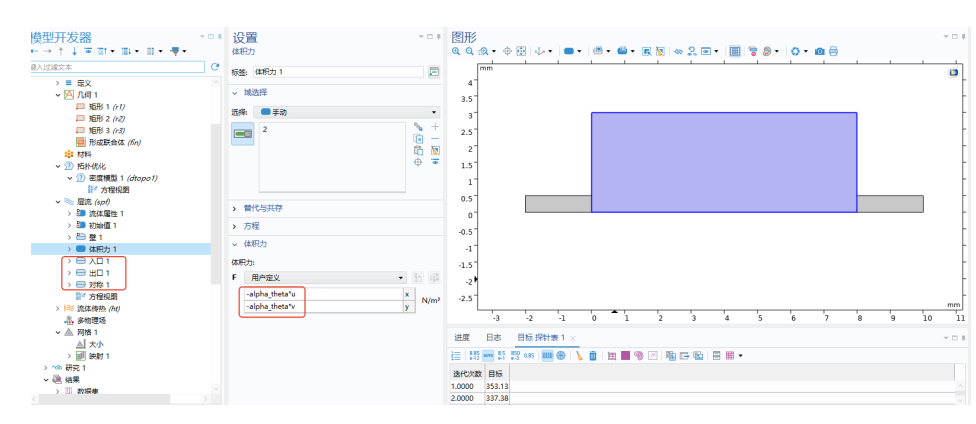Collapse the 几何 1 tree node
The height and width of the screenshot is (424, 976).
click(x=58, y=95)
